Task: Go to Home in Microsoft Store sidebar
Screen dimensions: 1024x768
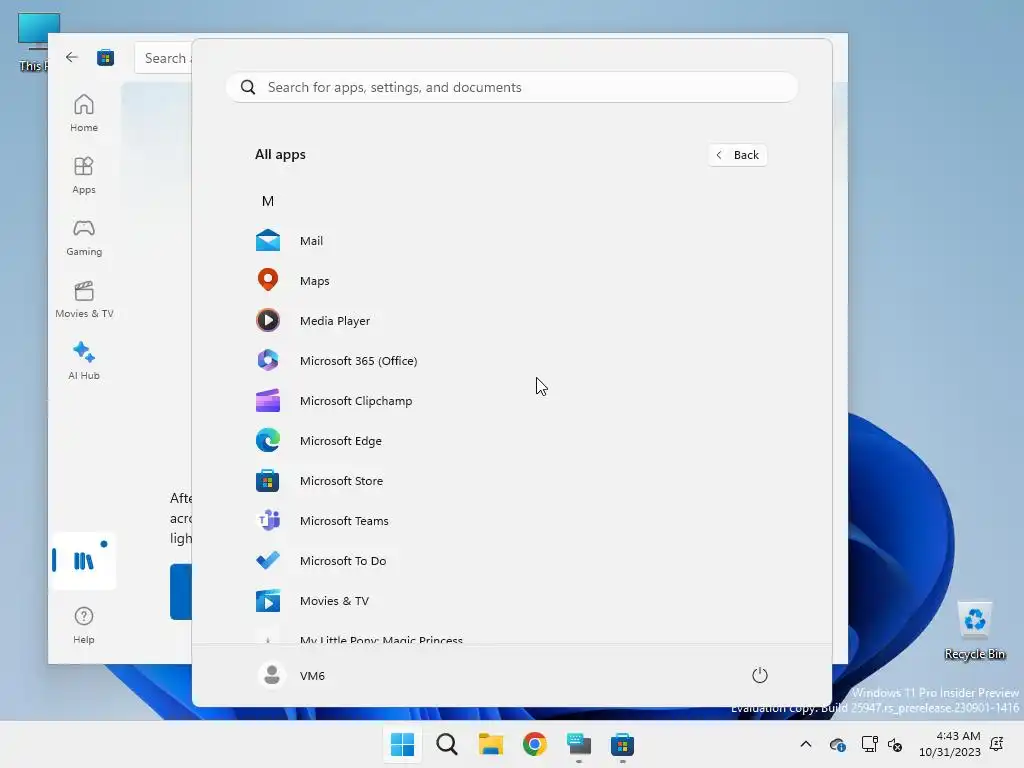Action: pos(84,113)
